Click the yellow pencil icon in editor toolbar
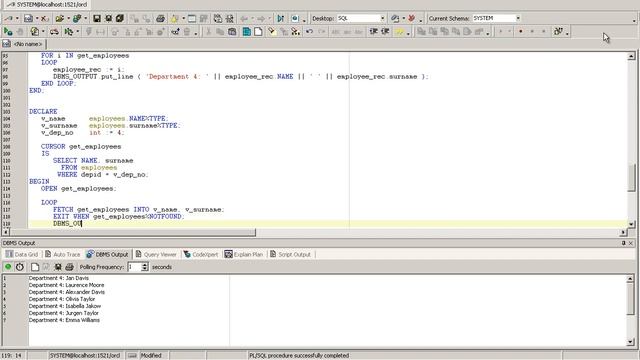Screen dimensions: 640x360 click(x=272, y=31)
